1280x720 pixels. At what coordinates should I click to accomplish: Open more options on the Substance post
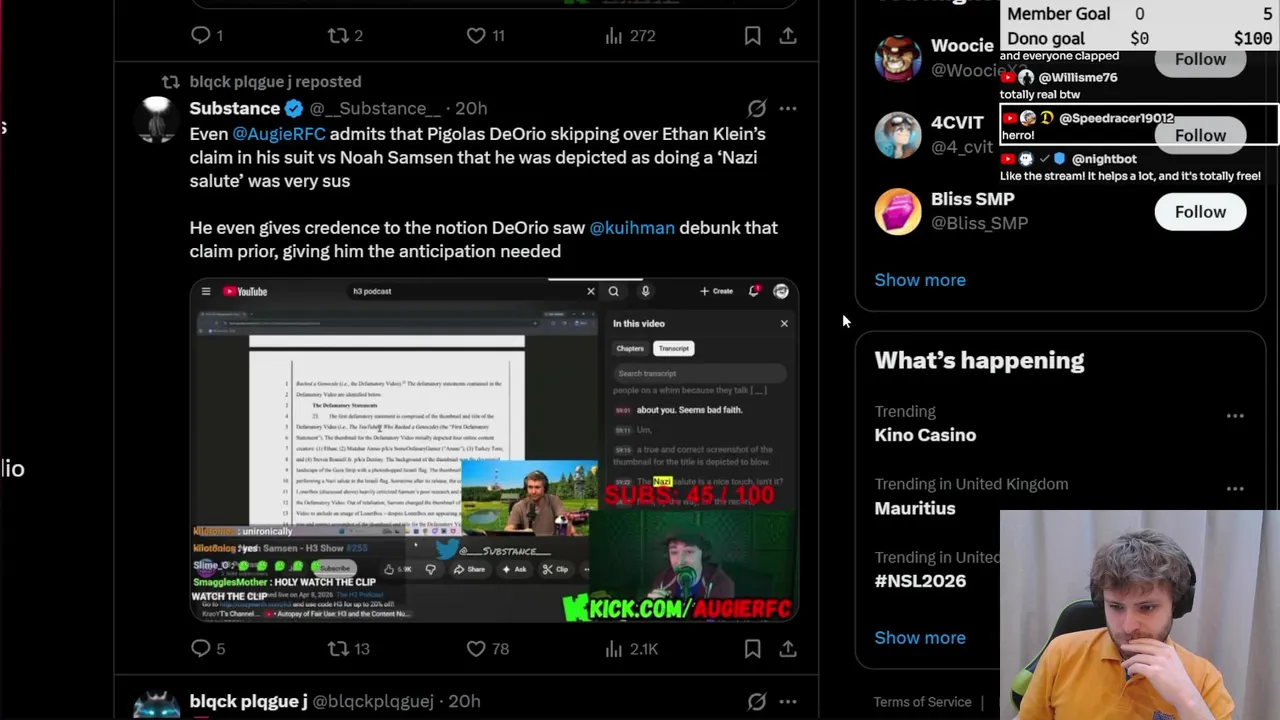pyautogui.click(x=788, y=108)
